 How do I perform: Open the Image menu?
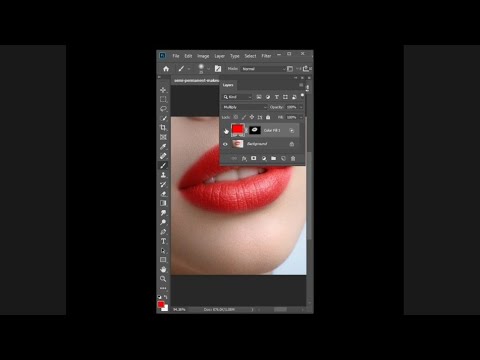click(203, 56)
